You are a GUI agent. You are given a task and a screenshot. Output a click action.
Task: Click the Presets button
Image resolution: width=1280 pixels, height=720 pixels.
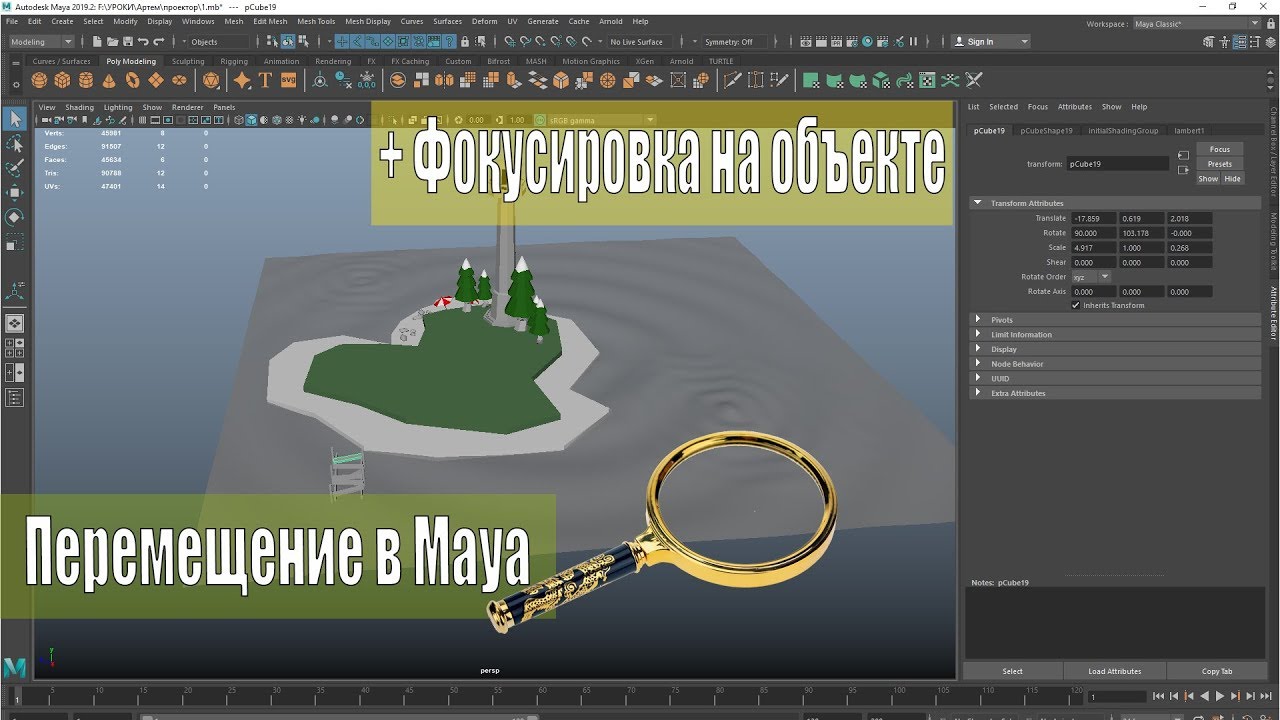click(1220, 164)
